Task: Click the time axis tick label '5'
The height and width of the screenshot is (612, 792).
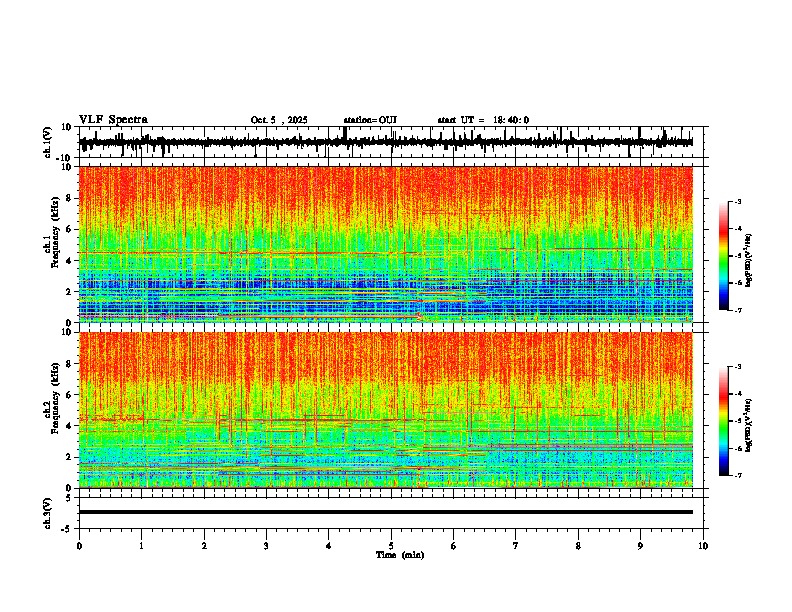Action: tap(391, 546)
